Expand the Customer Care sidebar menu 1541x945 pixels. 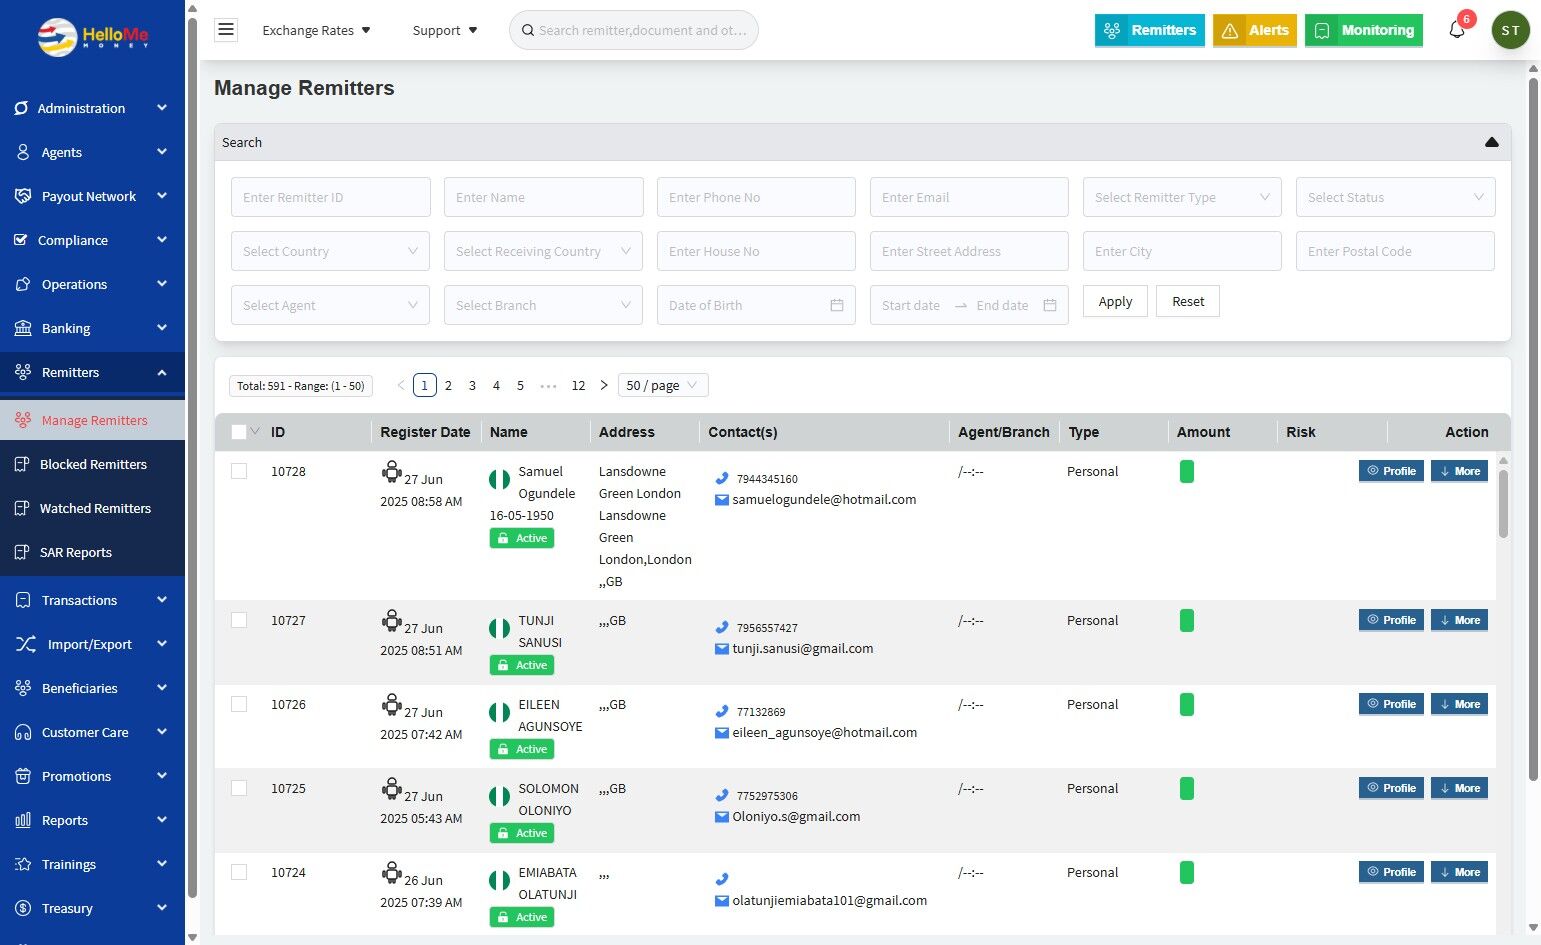[x=92, y=732]
